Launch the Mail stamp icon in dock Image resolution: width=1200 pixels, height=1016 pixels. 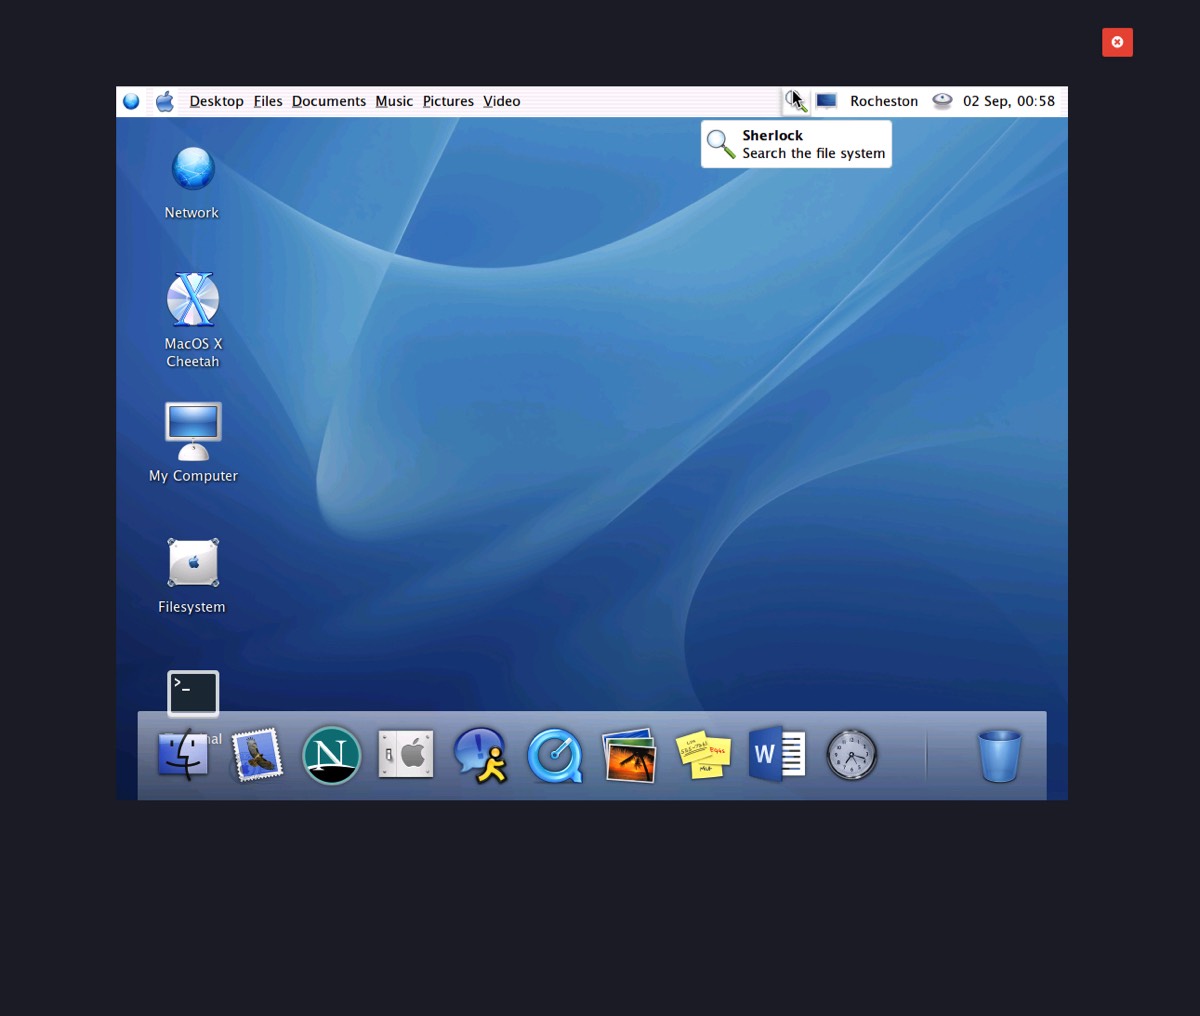tap(257, 755)
